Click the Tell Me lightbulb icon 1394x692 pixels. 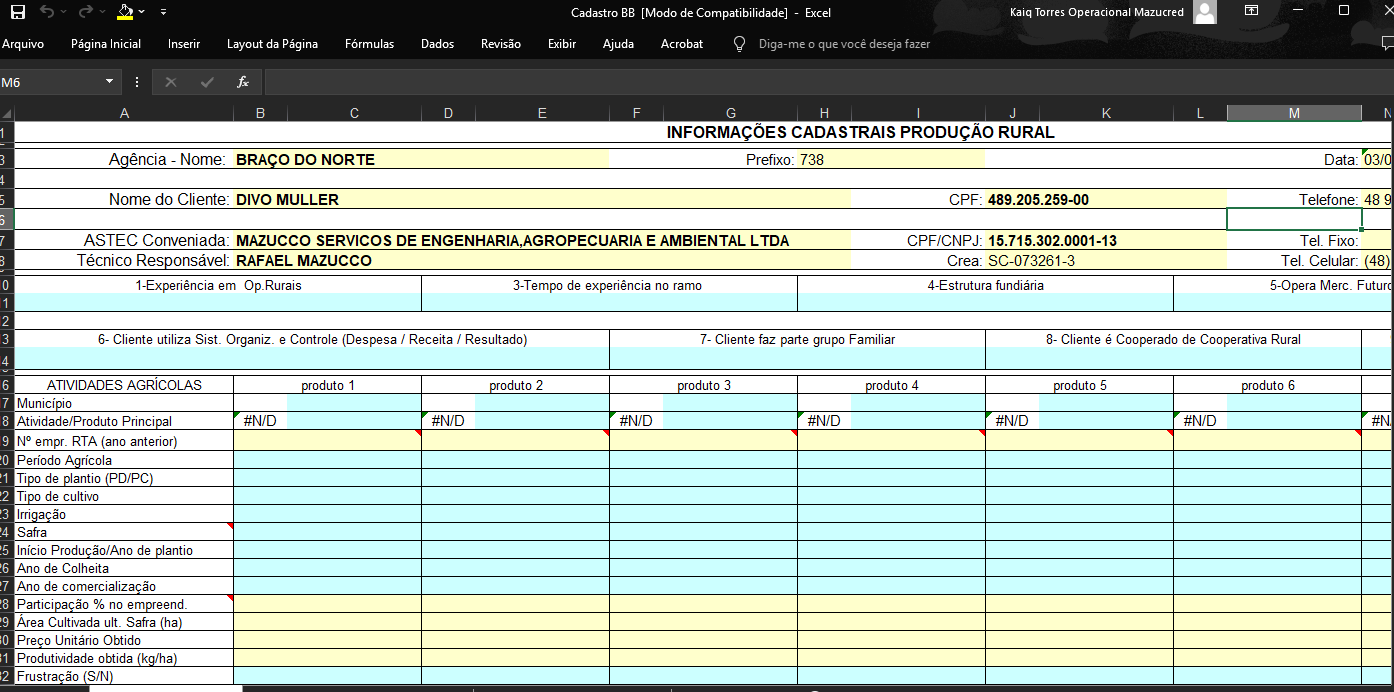click(x=740, y=44)
